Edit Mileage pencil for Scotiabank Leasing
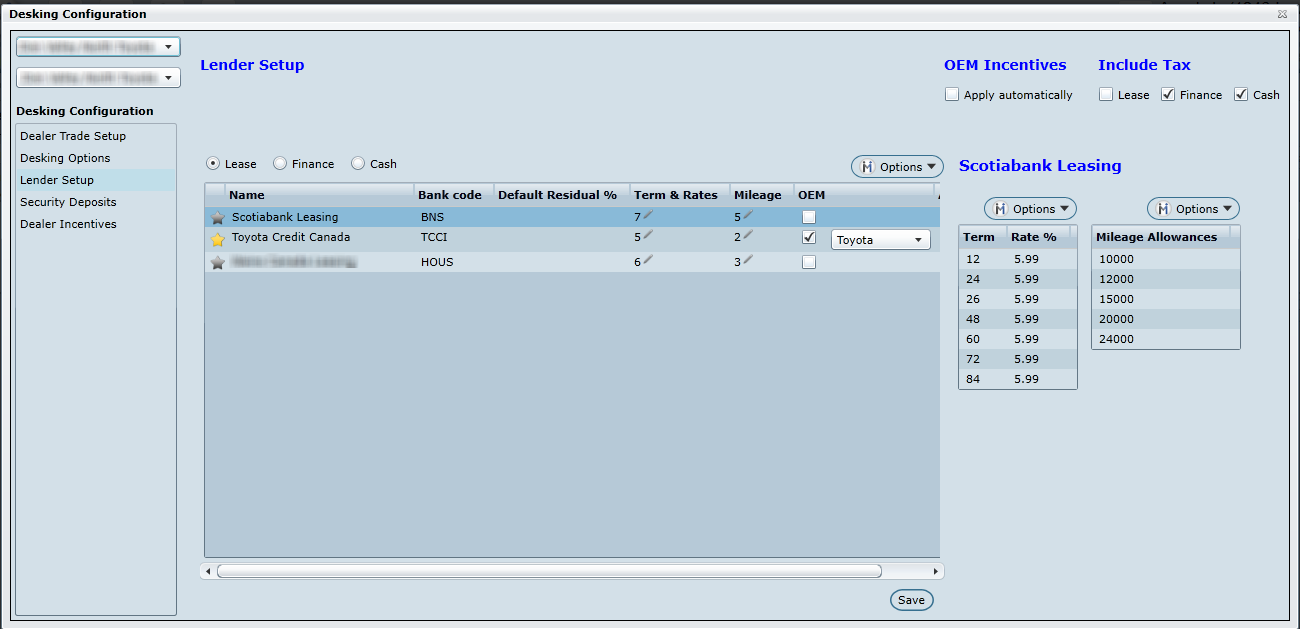Image resolution: width=1300 pixels, height=629 pixels. 748,215
